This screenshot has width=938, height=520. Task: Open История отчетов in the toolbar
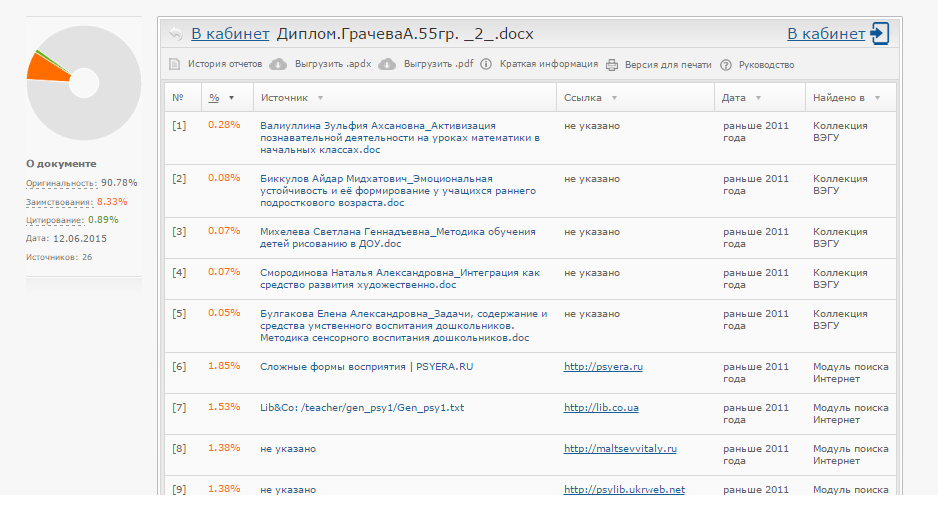pos(225,65)
